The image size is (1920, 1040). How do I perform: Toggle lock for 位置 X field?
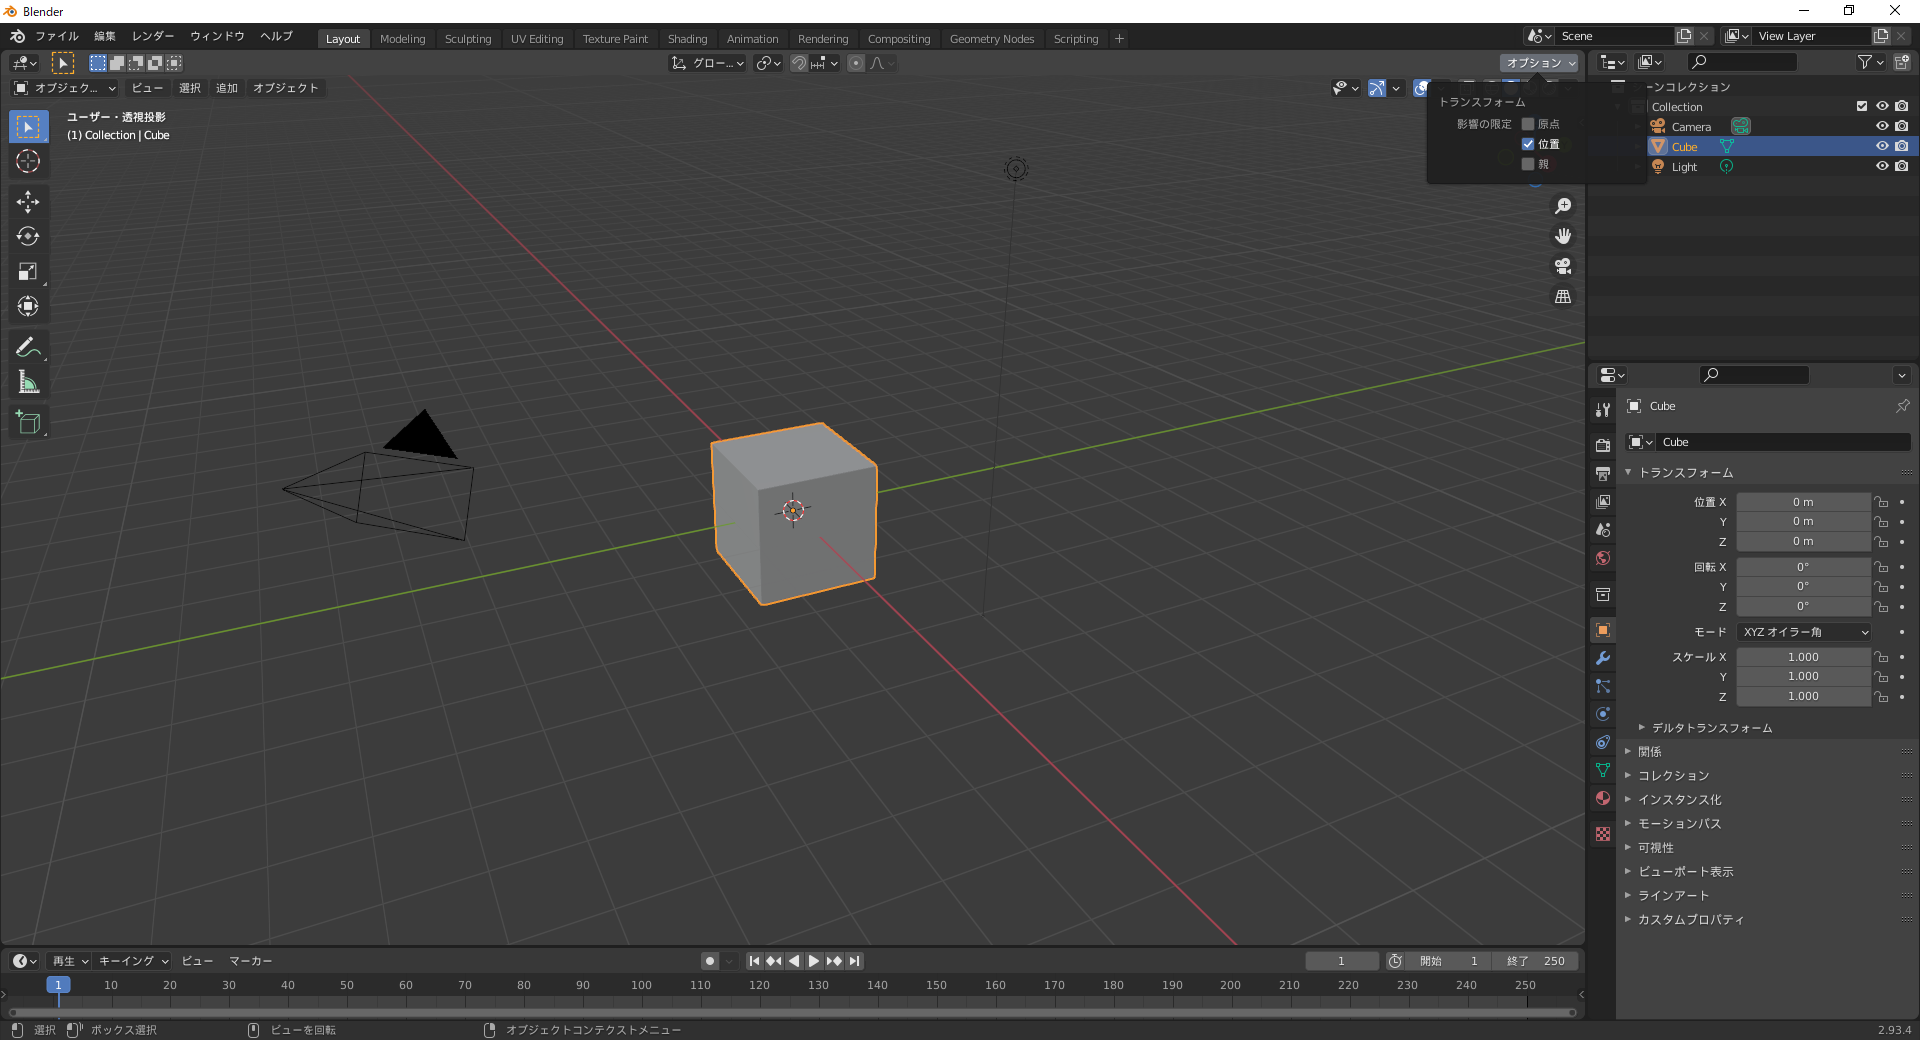1881,502
